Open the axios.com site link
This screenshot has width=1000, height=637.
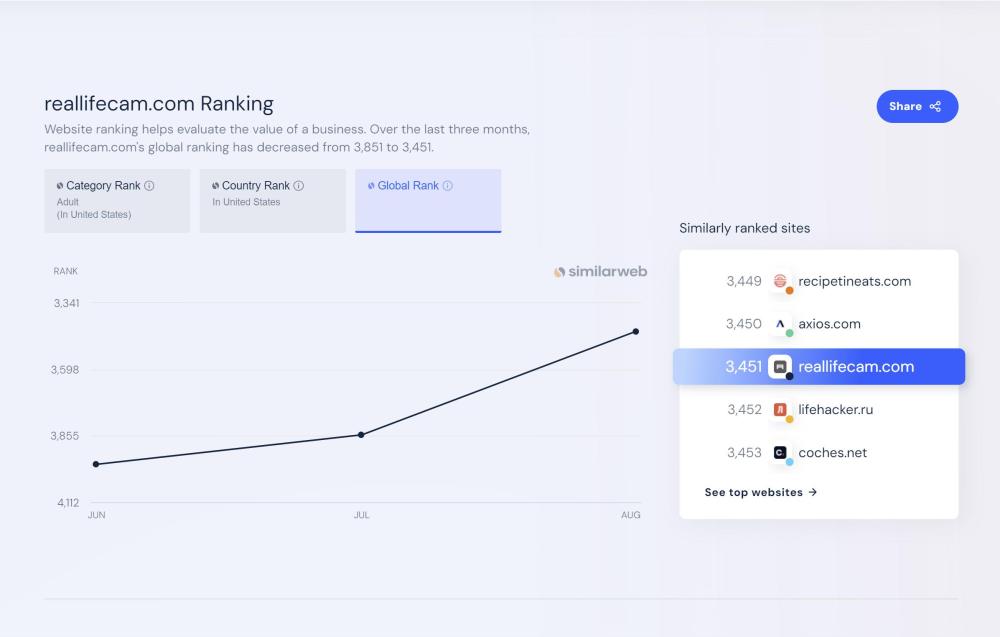[x=829, y=324]
